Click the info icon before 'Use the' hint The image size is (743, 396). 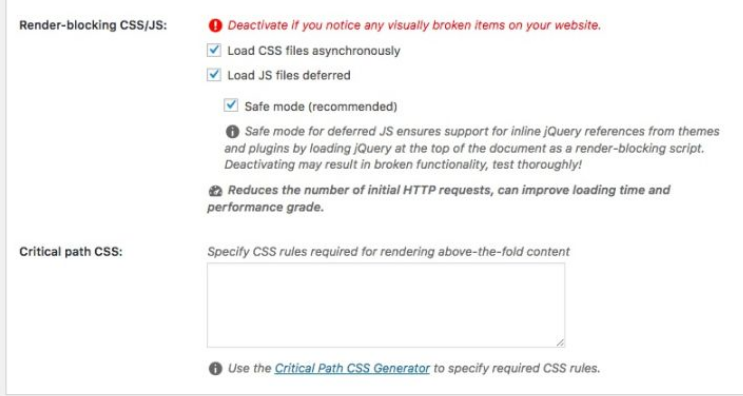tap(215, 369)
